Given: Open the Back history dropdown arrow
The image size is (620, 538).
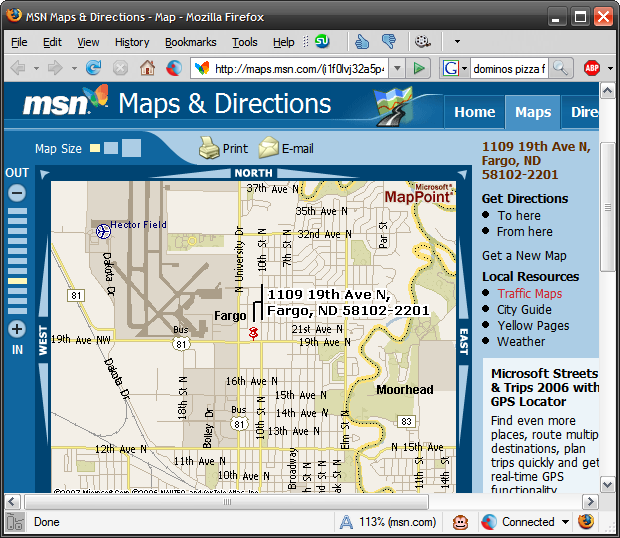Looking at the screenshot, I should point(36,68).
